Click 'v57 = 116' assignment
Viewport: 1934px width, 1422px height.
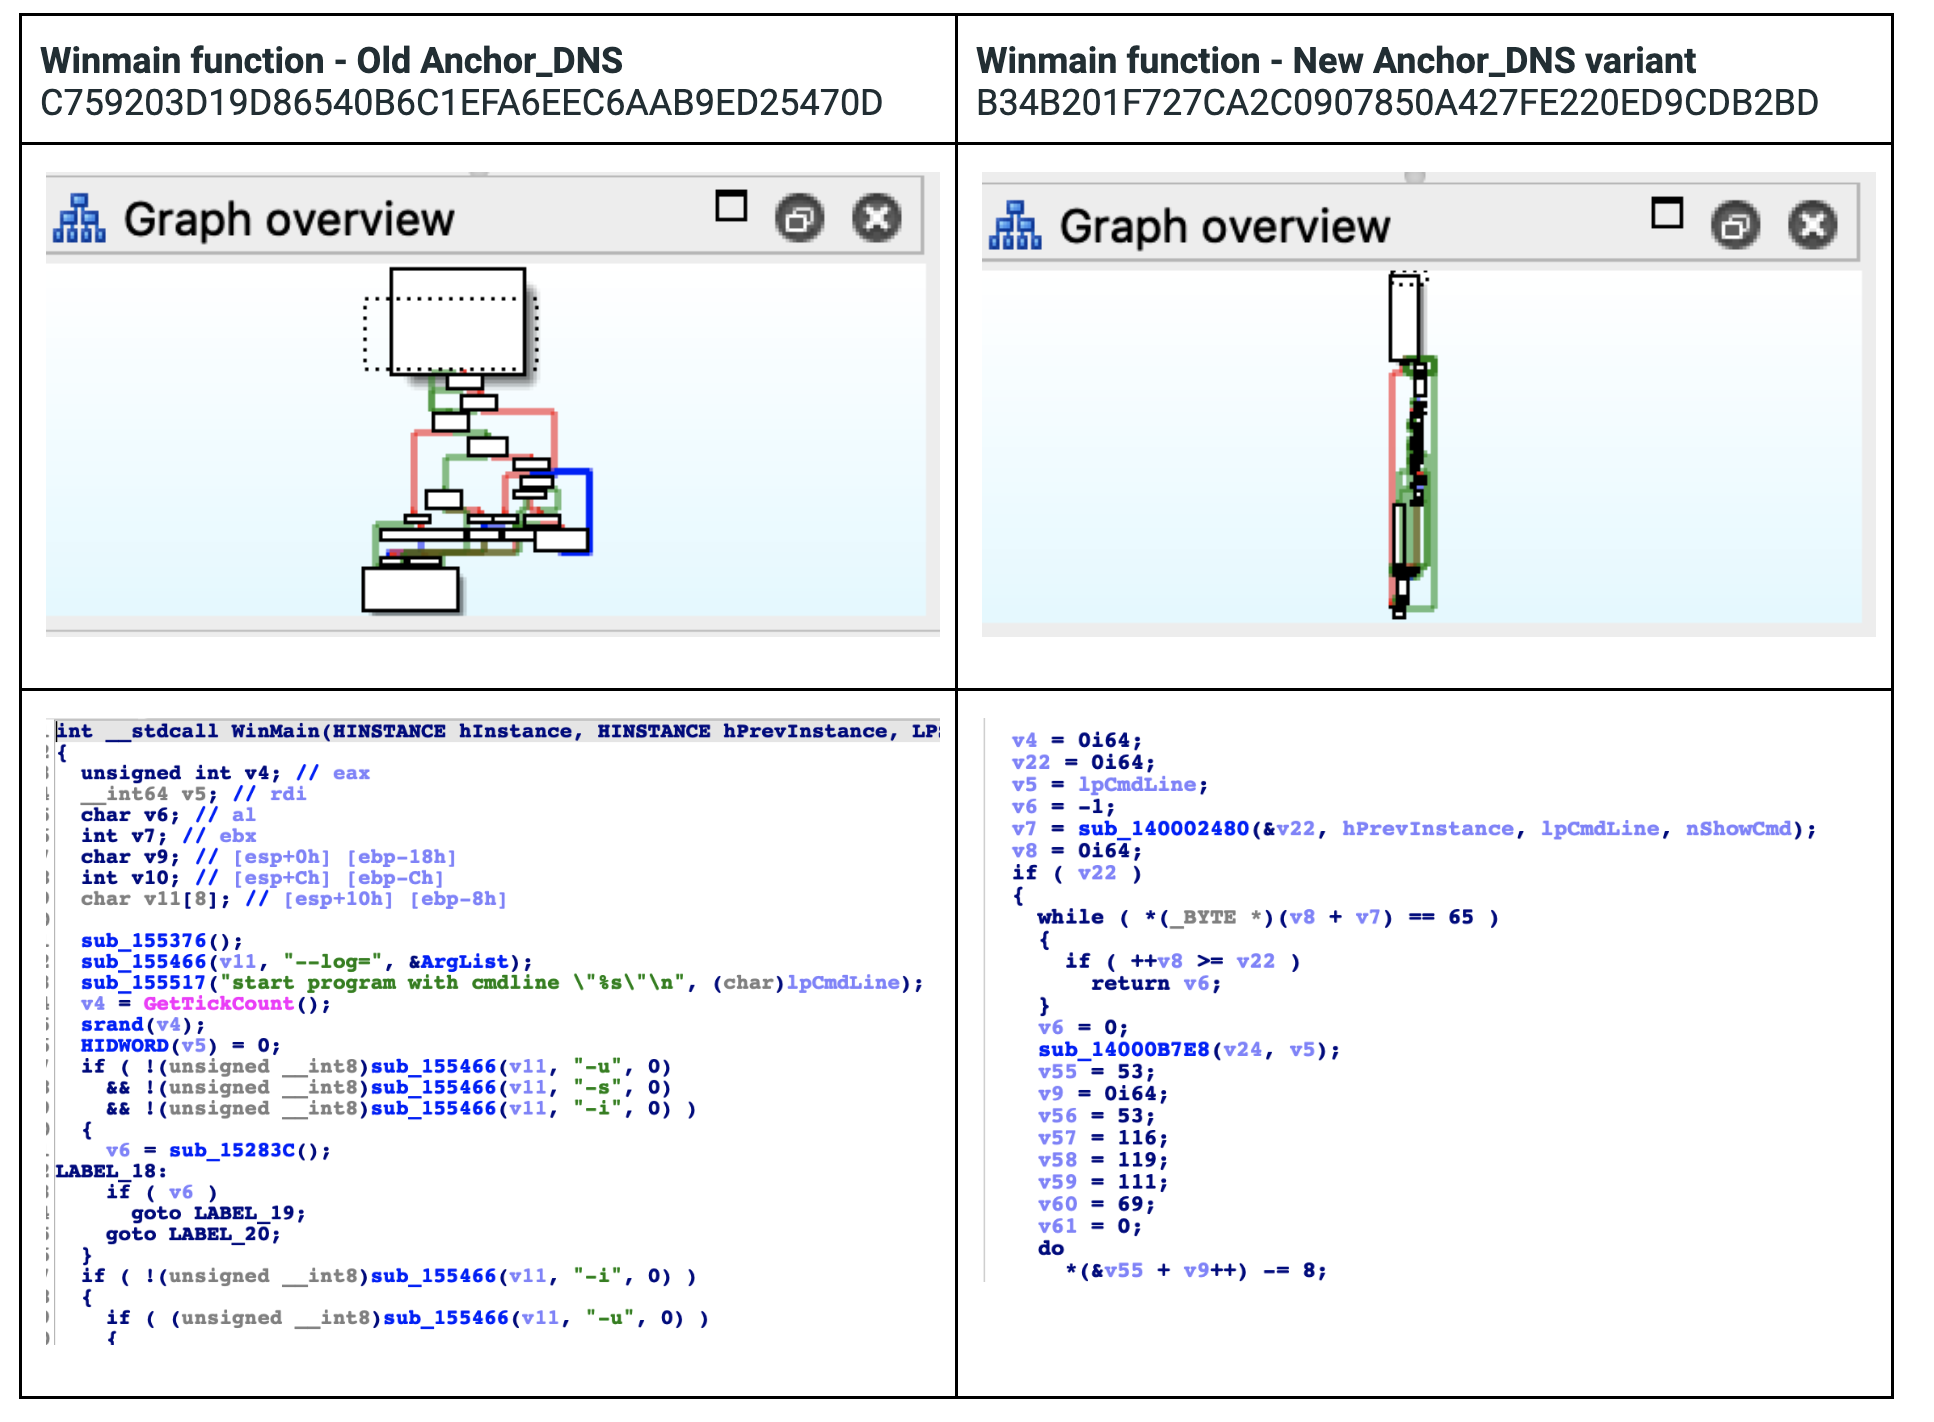(x=1103, y=1138)
